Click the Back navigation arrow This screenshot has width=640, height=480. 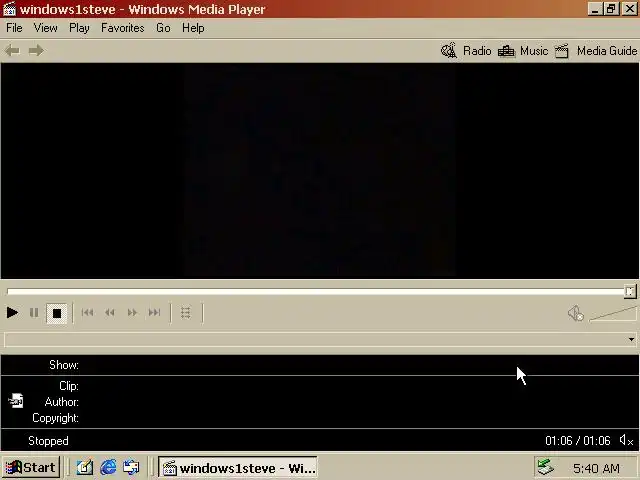point(12,51)
